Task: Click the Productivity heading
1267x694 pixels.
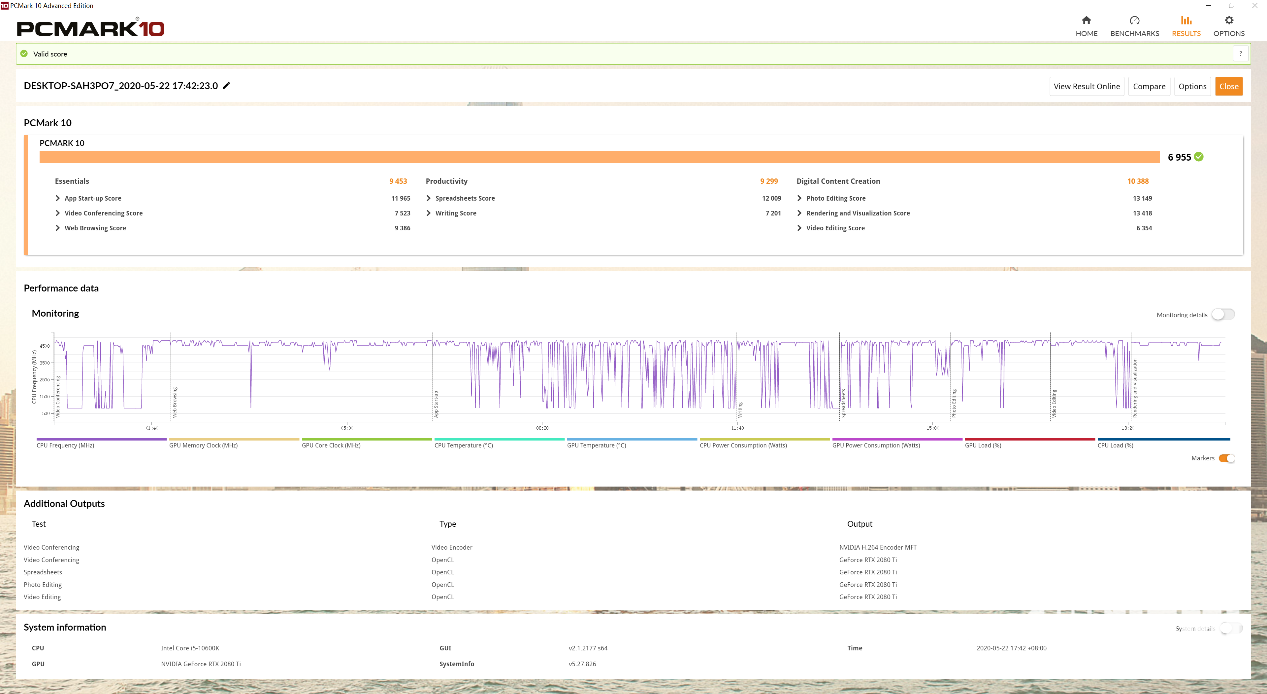Action: [447, 182]
